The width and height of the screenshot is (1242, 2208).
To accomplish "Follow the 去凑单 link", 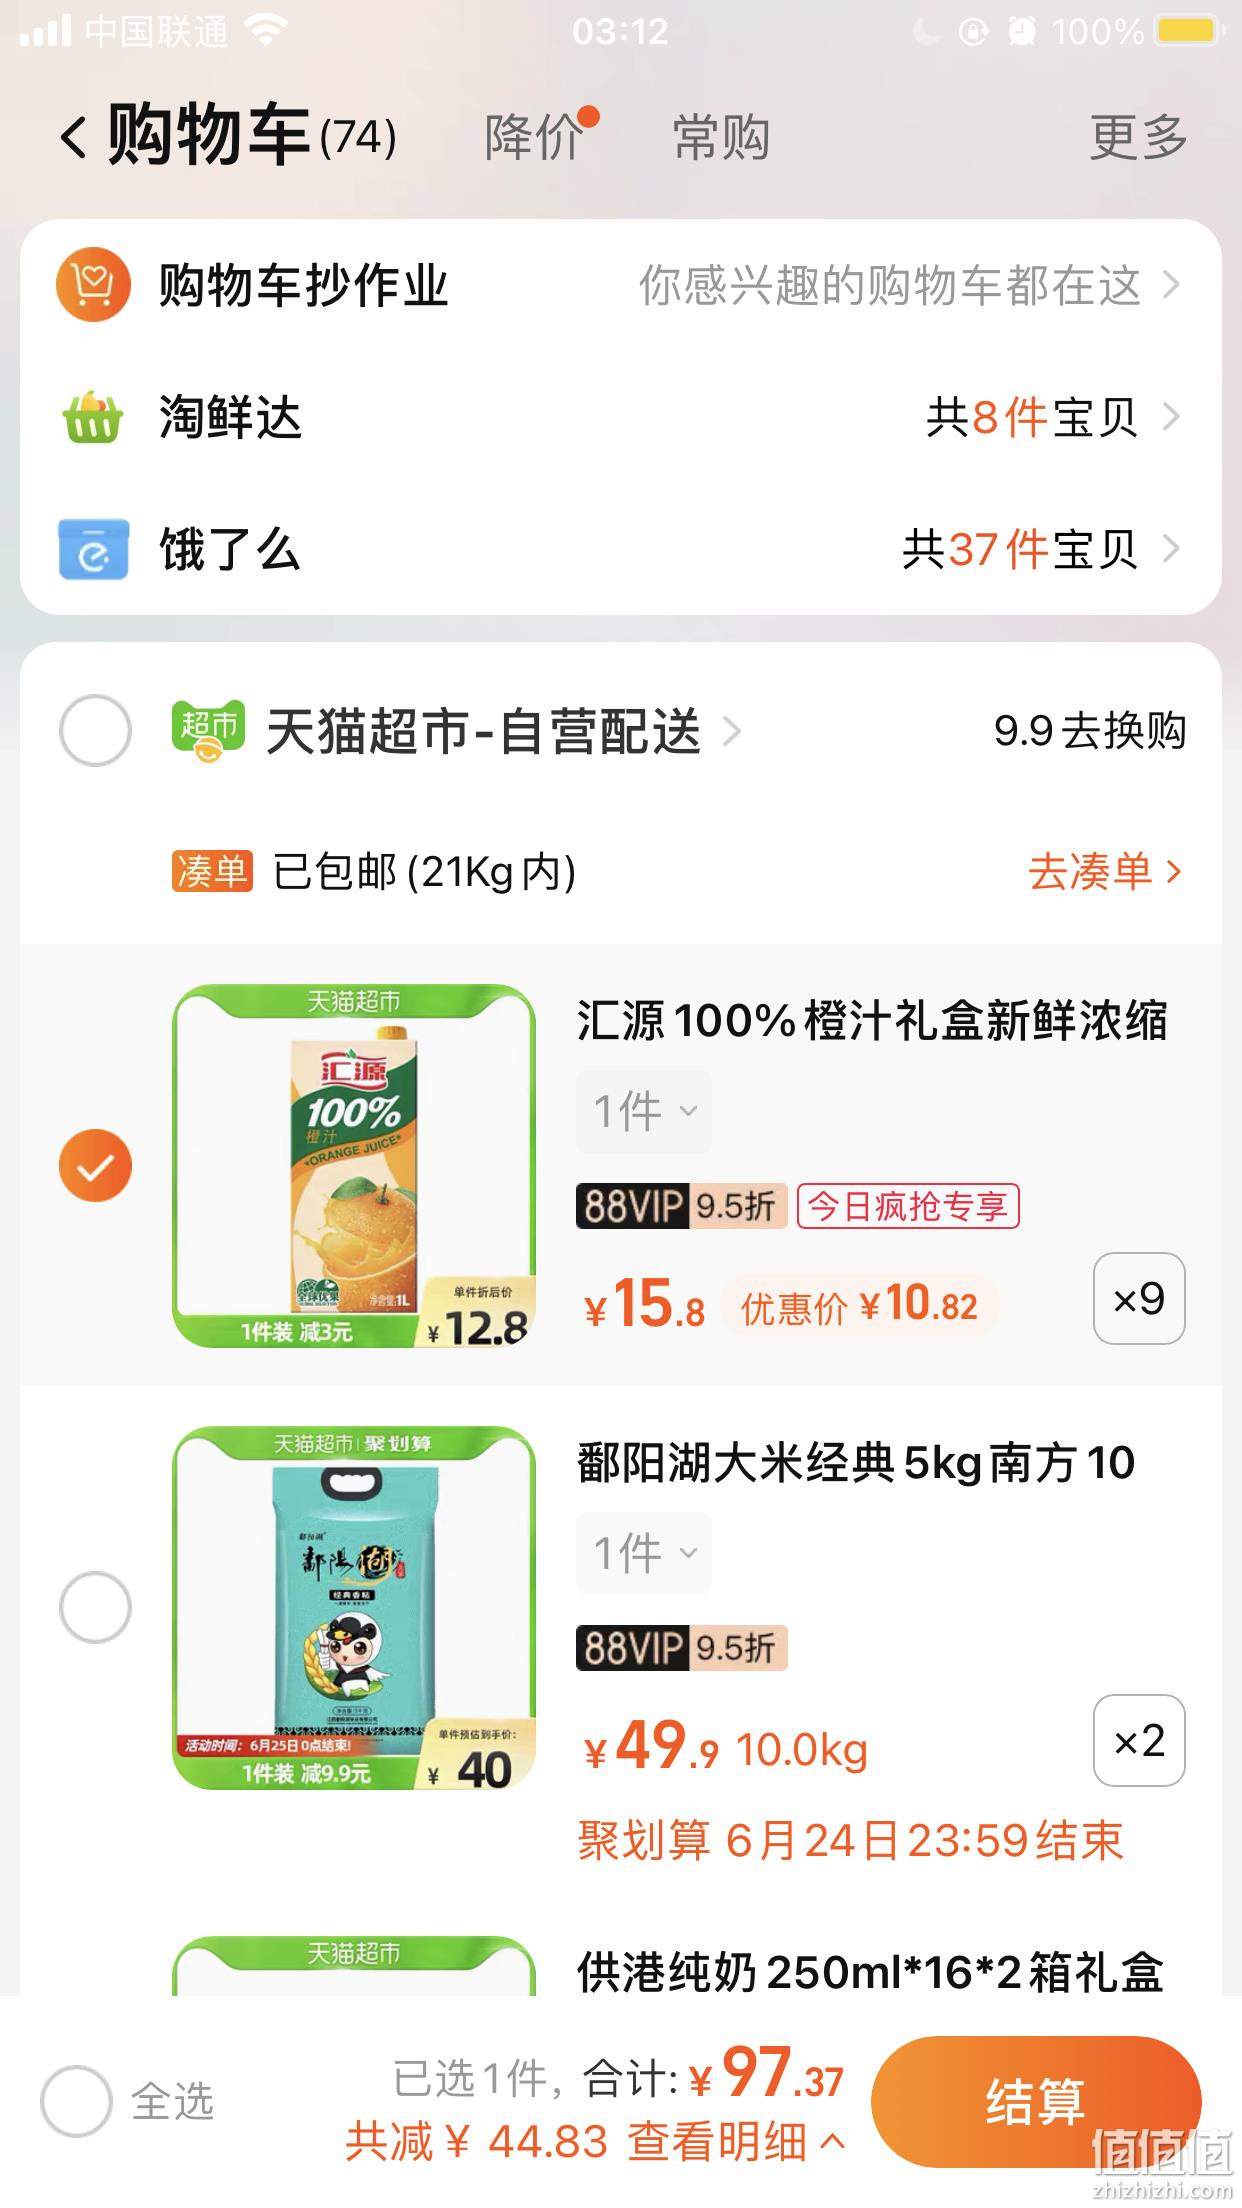I will point(1105,871).
